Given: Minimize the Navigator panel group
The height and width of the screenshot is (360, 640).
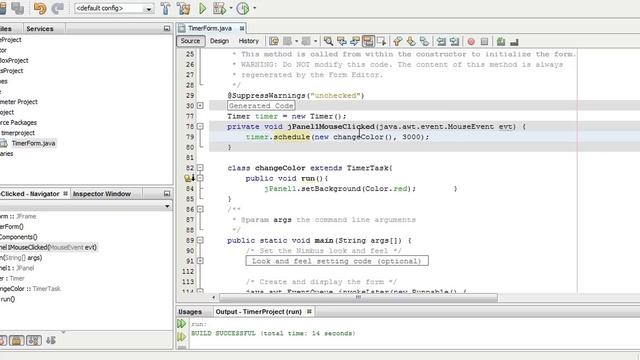Looking at the screenshot, I should (167, 193).
